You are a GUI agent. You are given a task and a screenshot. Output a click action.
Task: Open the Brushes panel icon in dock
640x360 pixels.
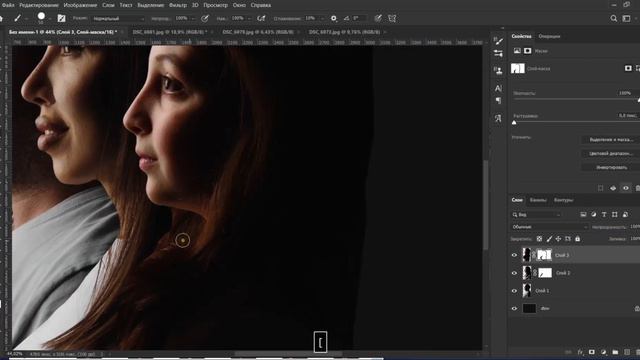[x=498, y=41]
